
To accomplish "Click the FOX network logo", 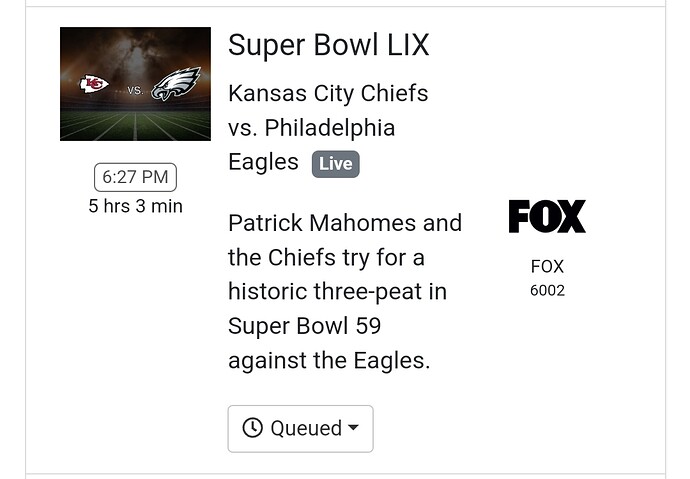I will pyautogui.click(x=547, y=216).
